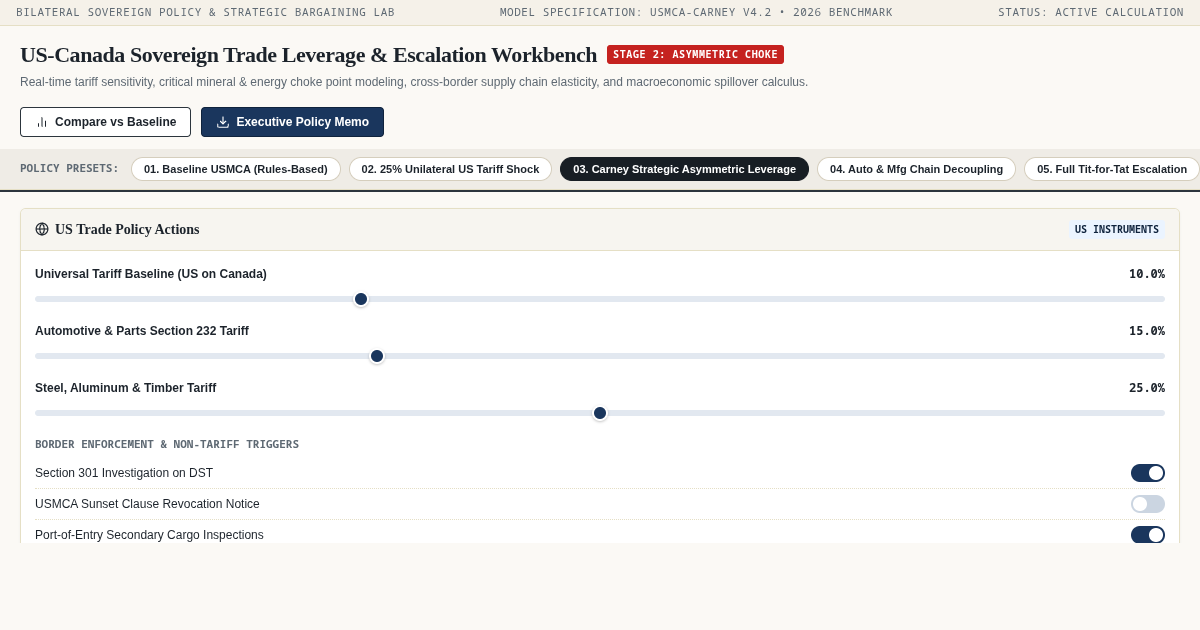
Task: Select preset 05. Full Tit-for-Tat Escalation
Action: tap(1112, 169)
